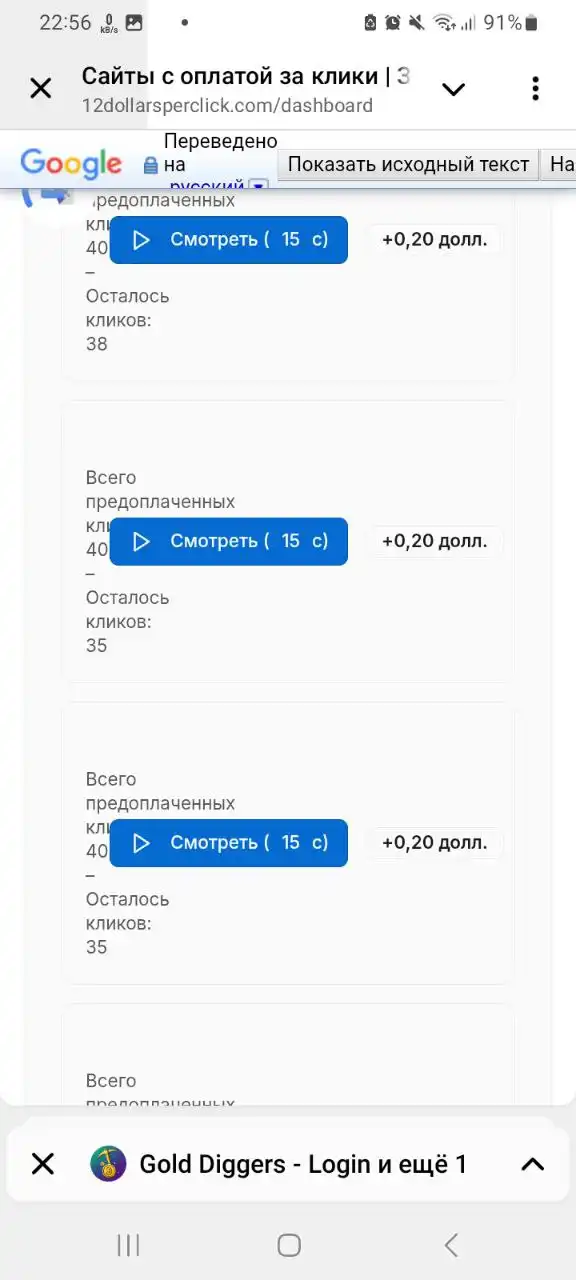Tap Показать исходный текст
The image size is (576, 1280).
pyautogui.click(x=407, y=164)
